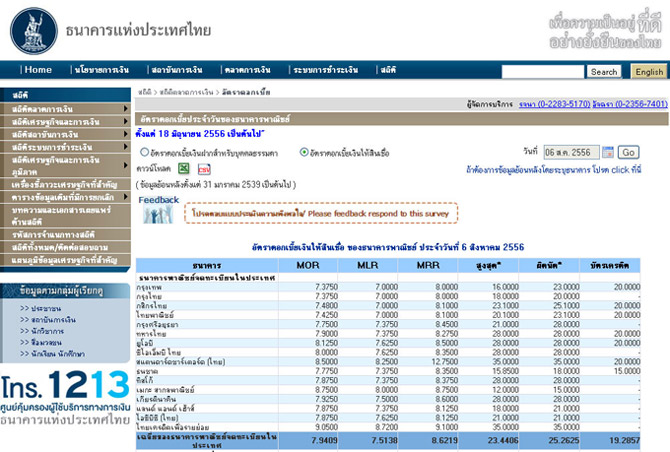
Task: Expand สถิติสถาบันการเงิน sidebar submenu
Action: (125, 134)
